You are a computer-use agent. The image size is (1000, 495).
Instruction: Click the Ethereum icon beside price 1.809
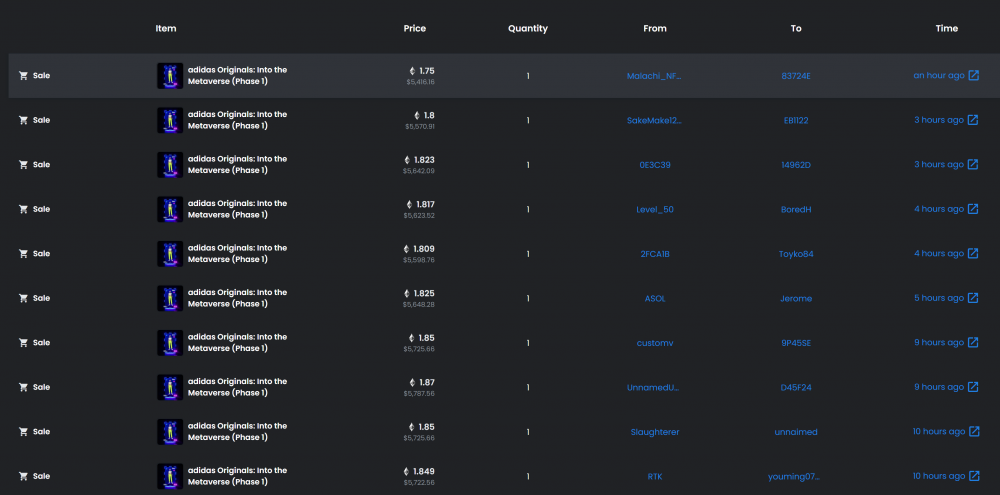(407, 249)
